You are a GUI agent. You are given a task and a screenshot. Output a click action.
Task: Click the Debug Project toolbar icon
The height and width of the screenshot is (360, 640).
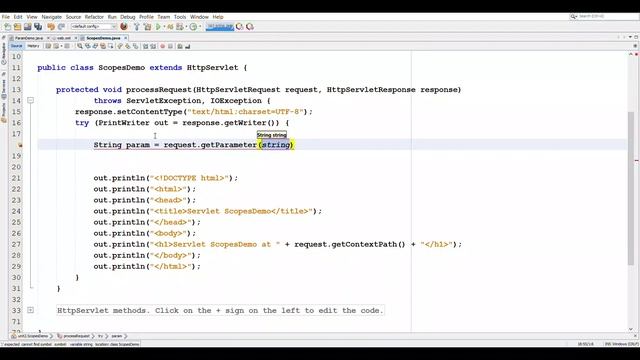coord(170,27)
